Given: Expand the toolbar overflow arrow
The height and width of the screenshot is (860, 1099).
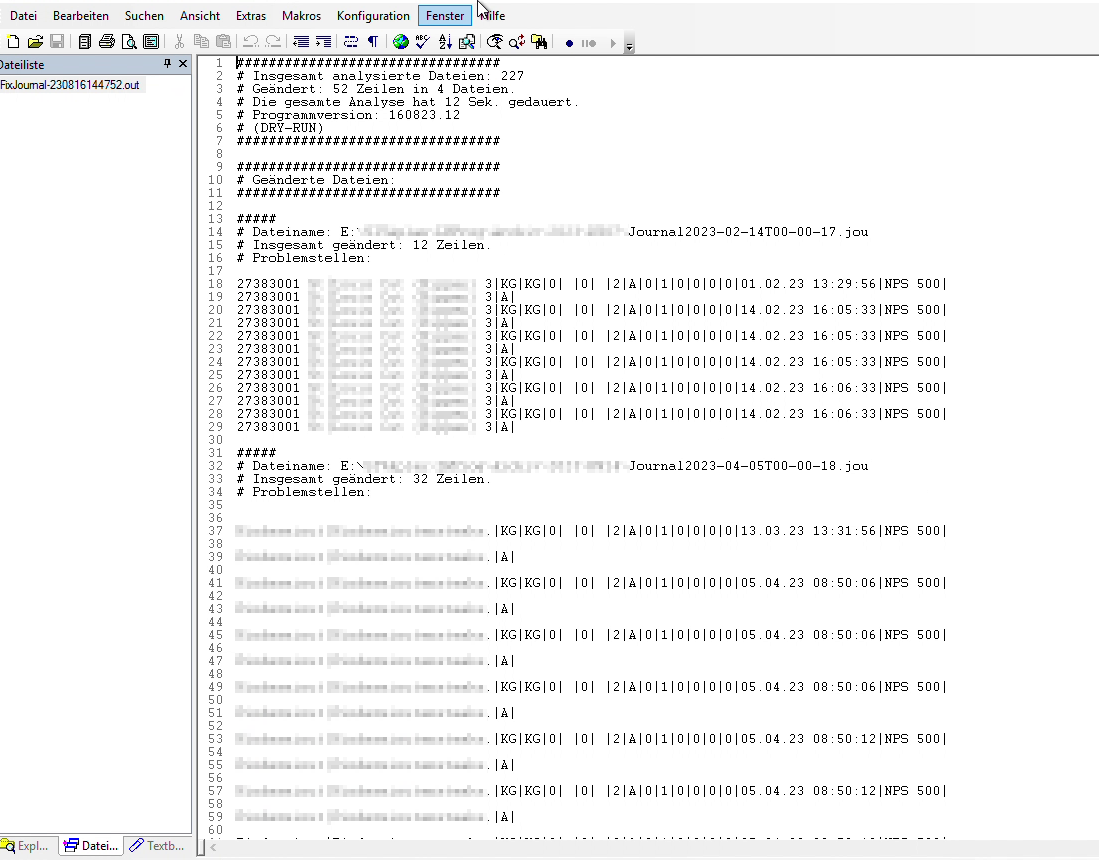Looking at the screenshot, I should [629, 45].
